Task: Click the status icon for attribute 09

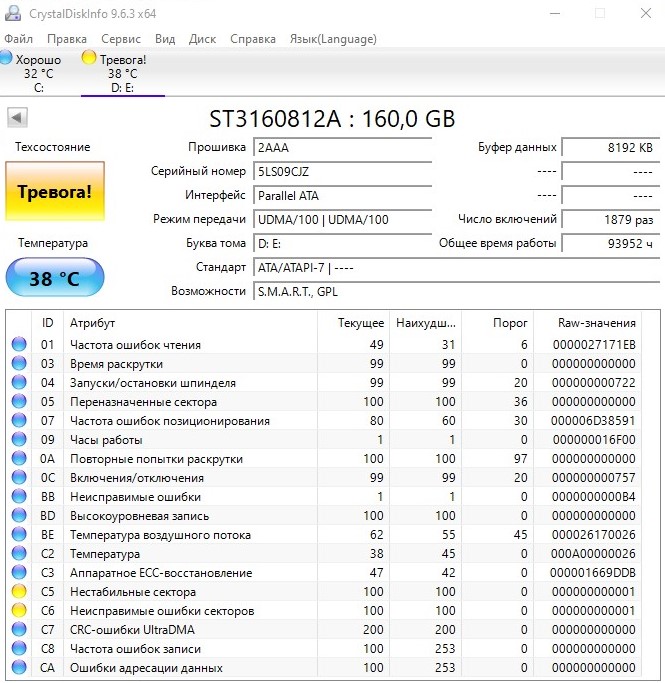Action: tap(19, 439)
